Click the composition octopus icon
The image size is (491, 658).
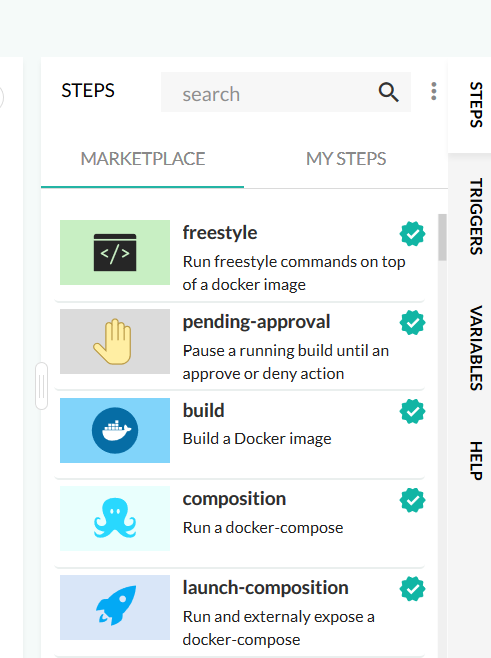115,518
